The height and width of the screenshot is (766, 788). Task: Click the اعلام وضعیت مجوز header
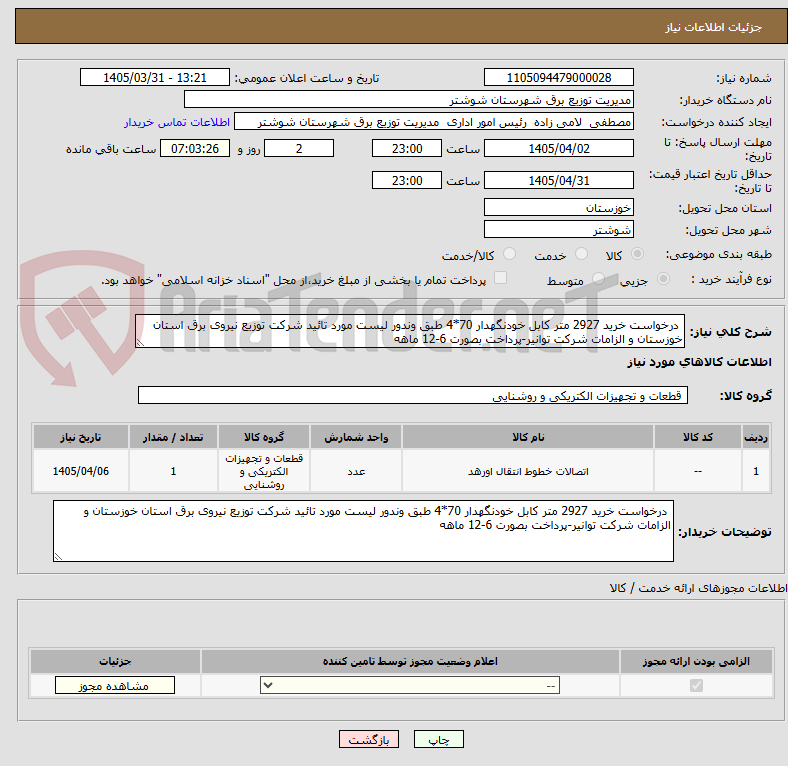[410, 661]
